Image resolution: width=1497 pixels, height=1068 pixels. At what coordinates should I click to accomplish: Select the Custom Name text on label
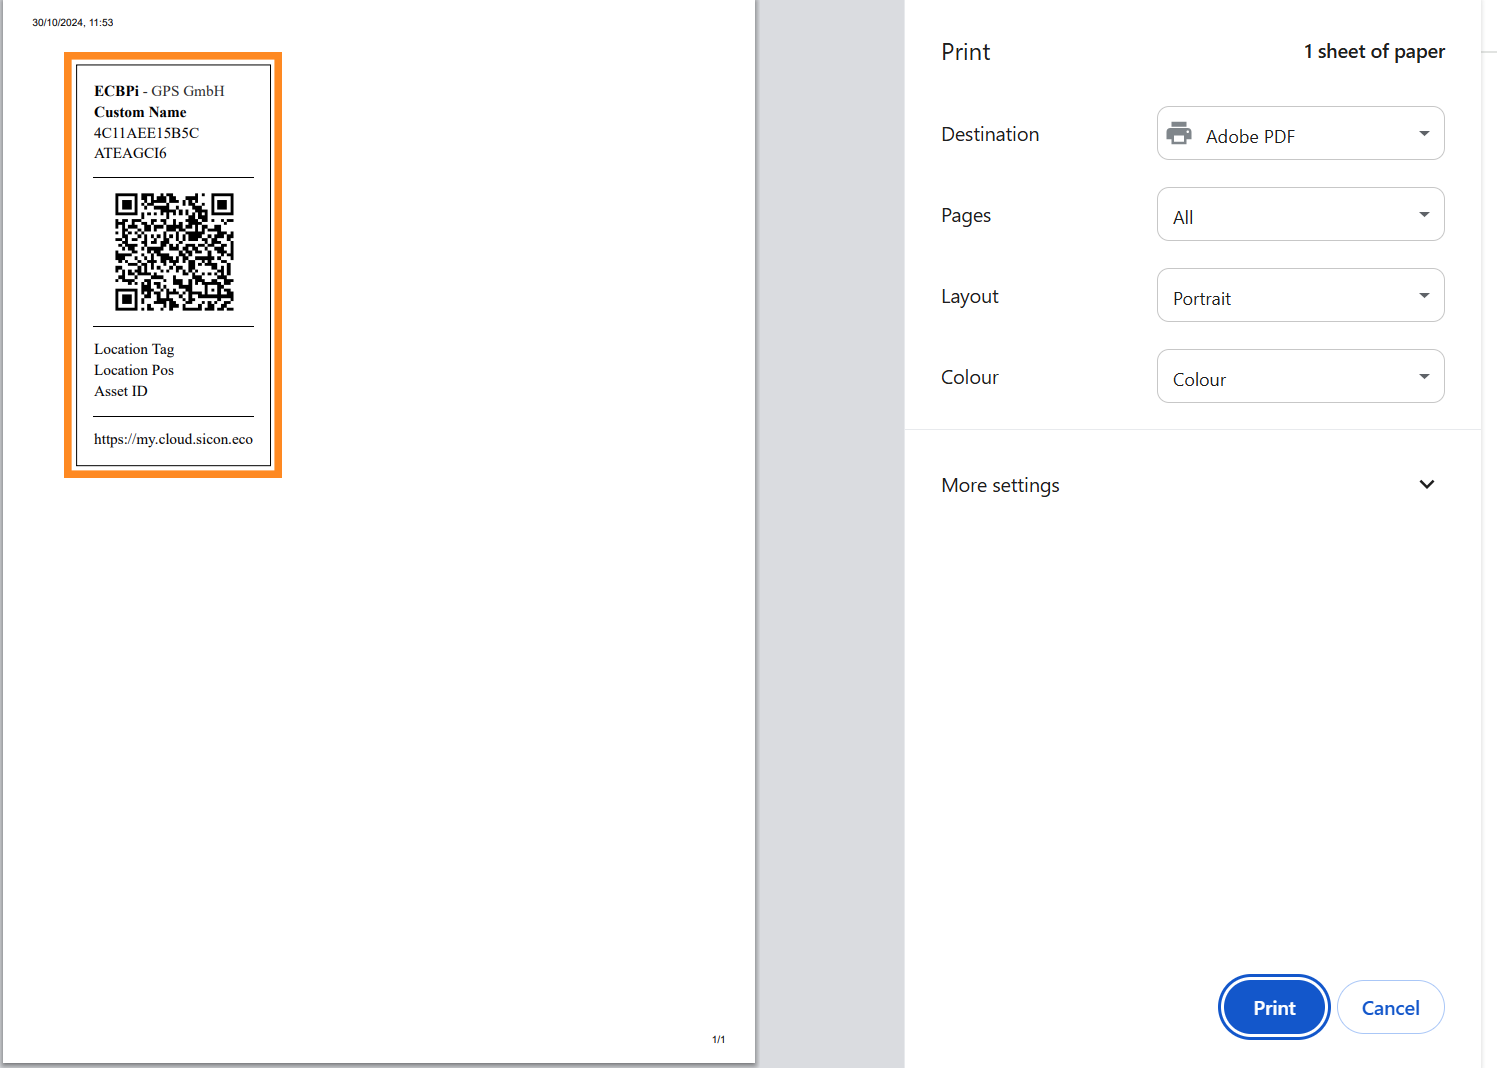point(140,112)
